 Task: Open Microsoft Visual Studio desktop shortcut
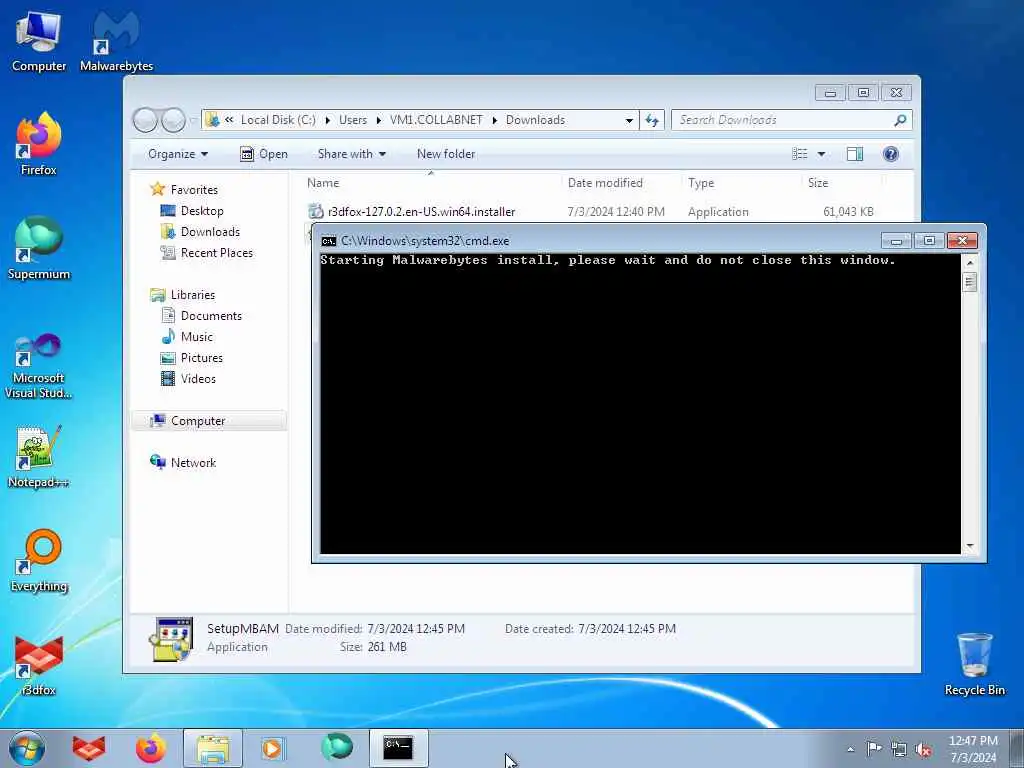pos(39,366)
